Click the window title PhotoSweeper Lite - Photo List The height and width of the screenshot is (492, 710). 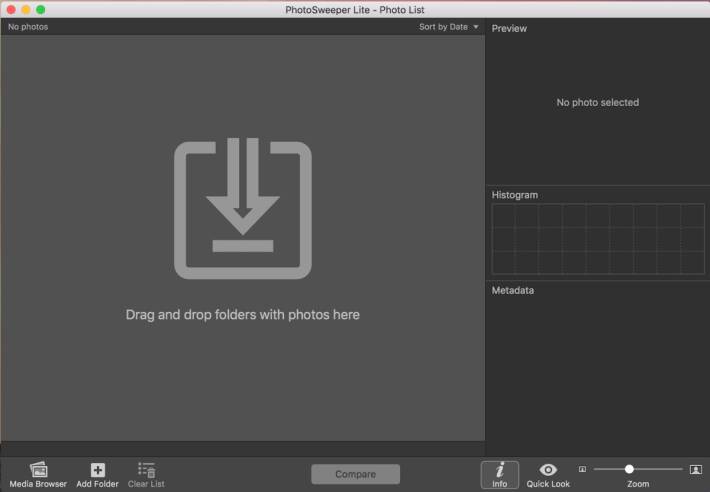click(355, 10)
